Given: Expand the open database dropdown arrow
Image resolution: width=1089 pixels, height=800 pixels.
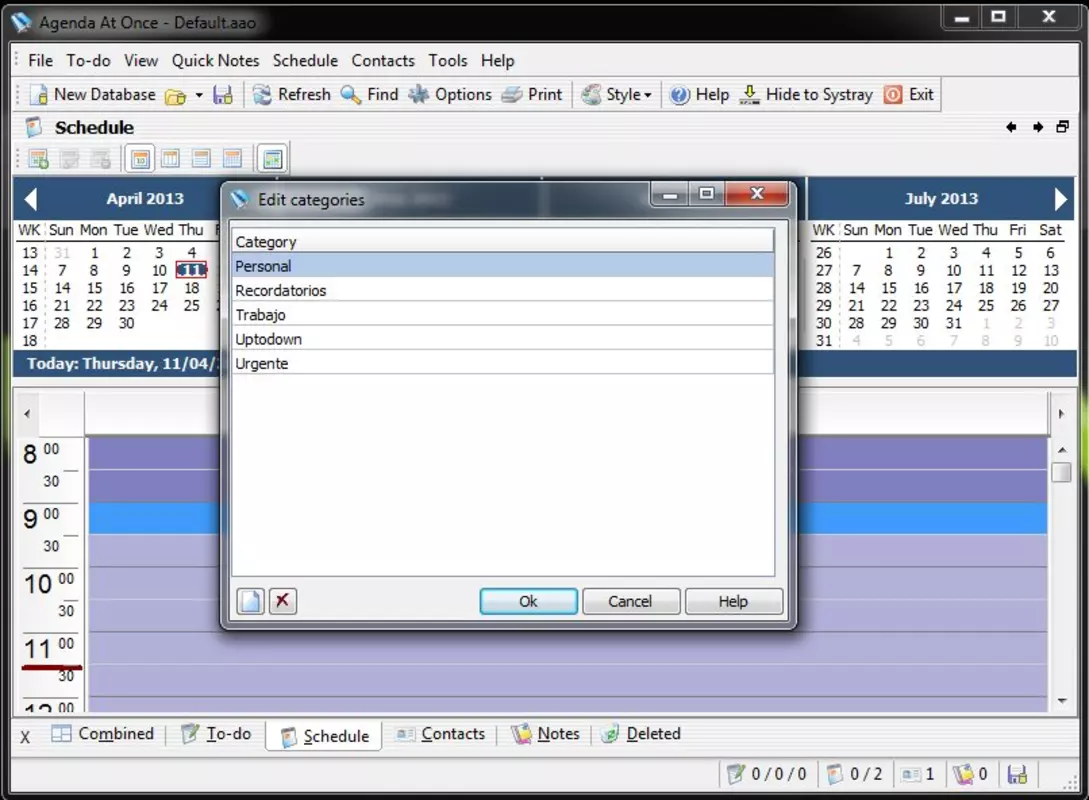Looking at the screenshot, I should pos(199,95).
